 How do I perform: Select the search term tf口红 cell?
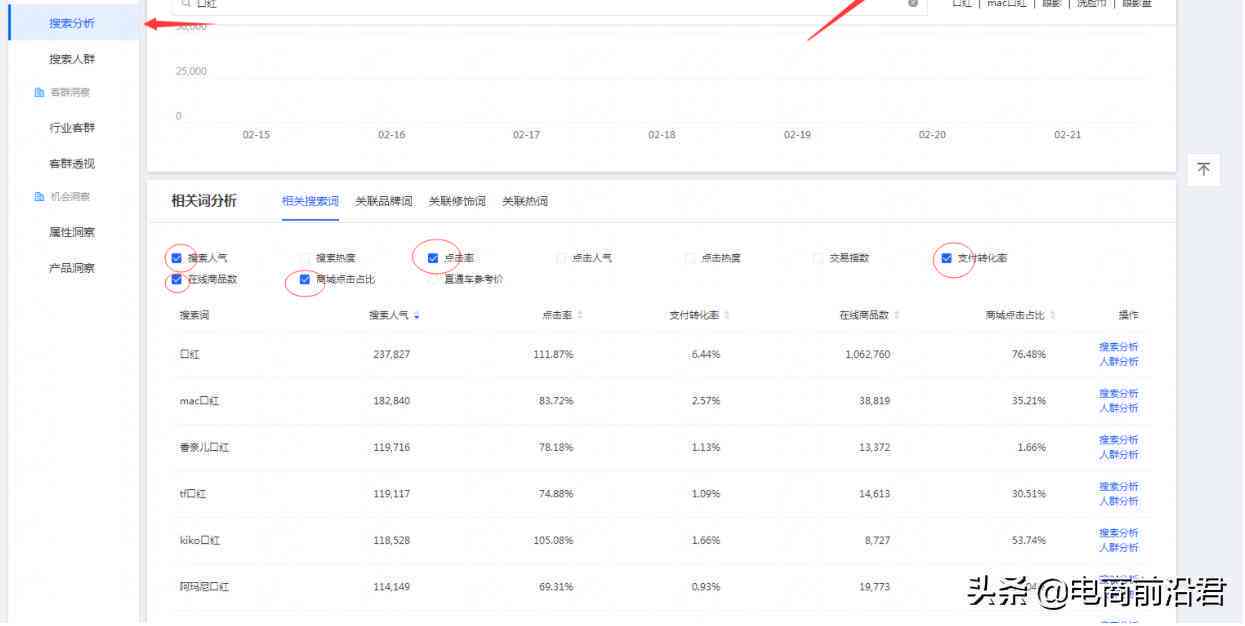(193, 494)
